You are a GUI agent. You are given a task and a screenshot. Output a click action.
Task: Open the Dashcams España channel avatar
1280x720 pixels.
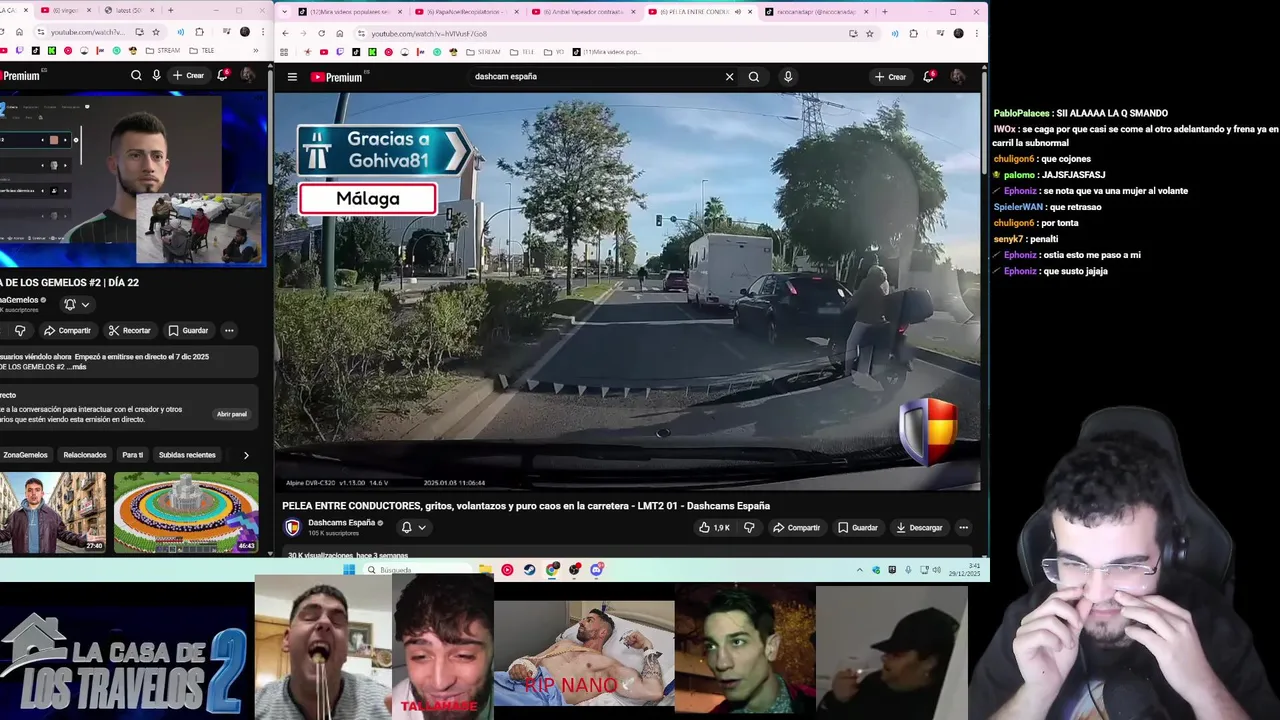point(292,527)
